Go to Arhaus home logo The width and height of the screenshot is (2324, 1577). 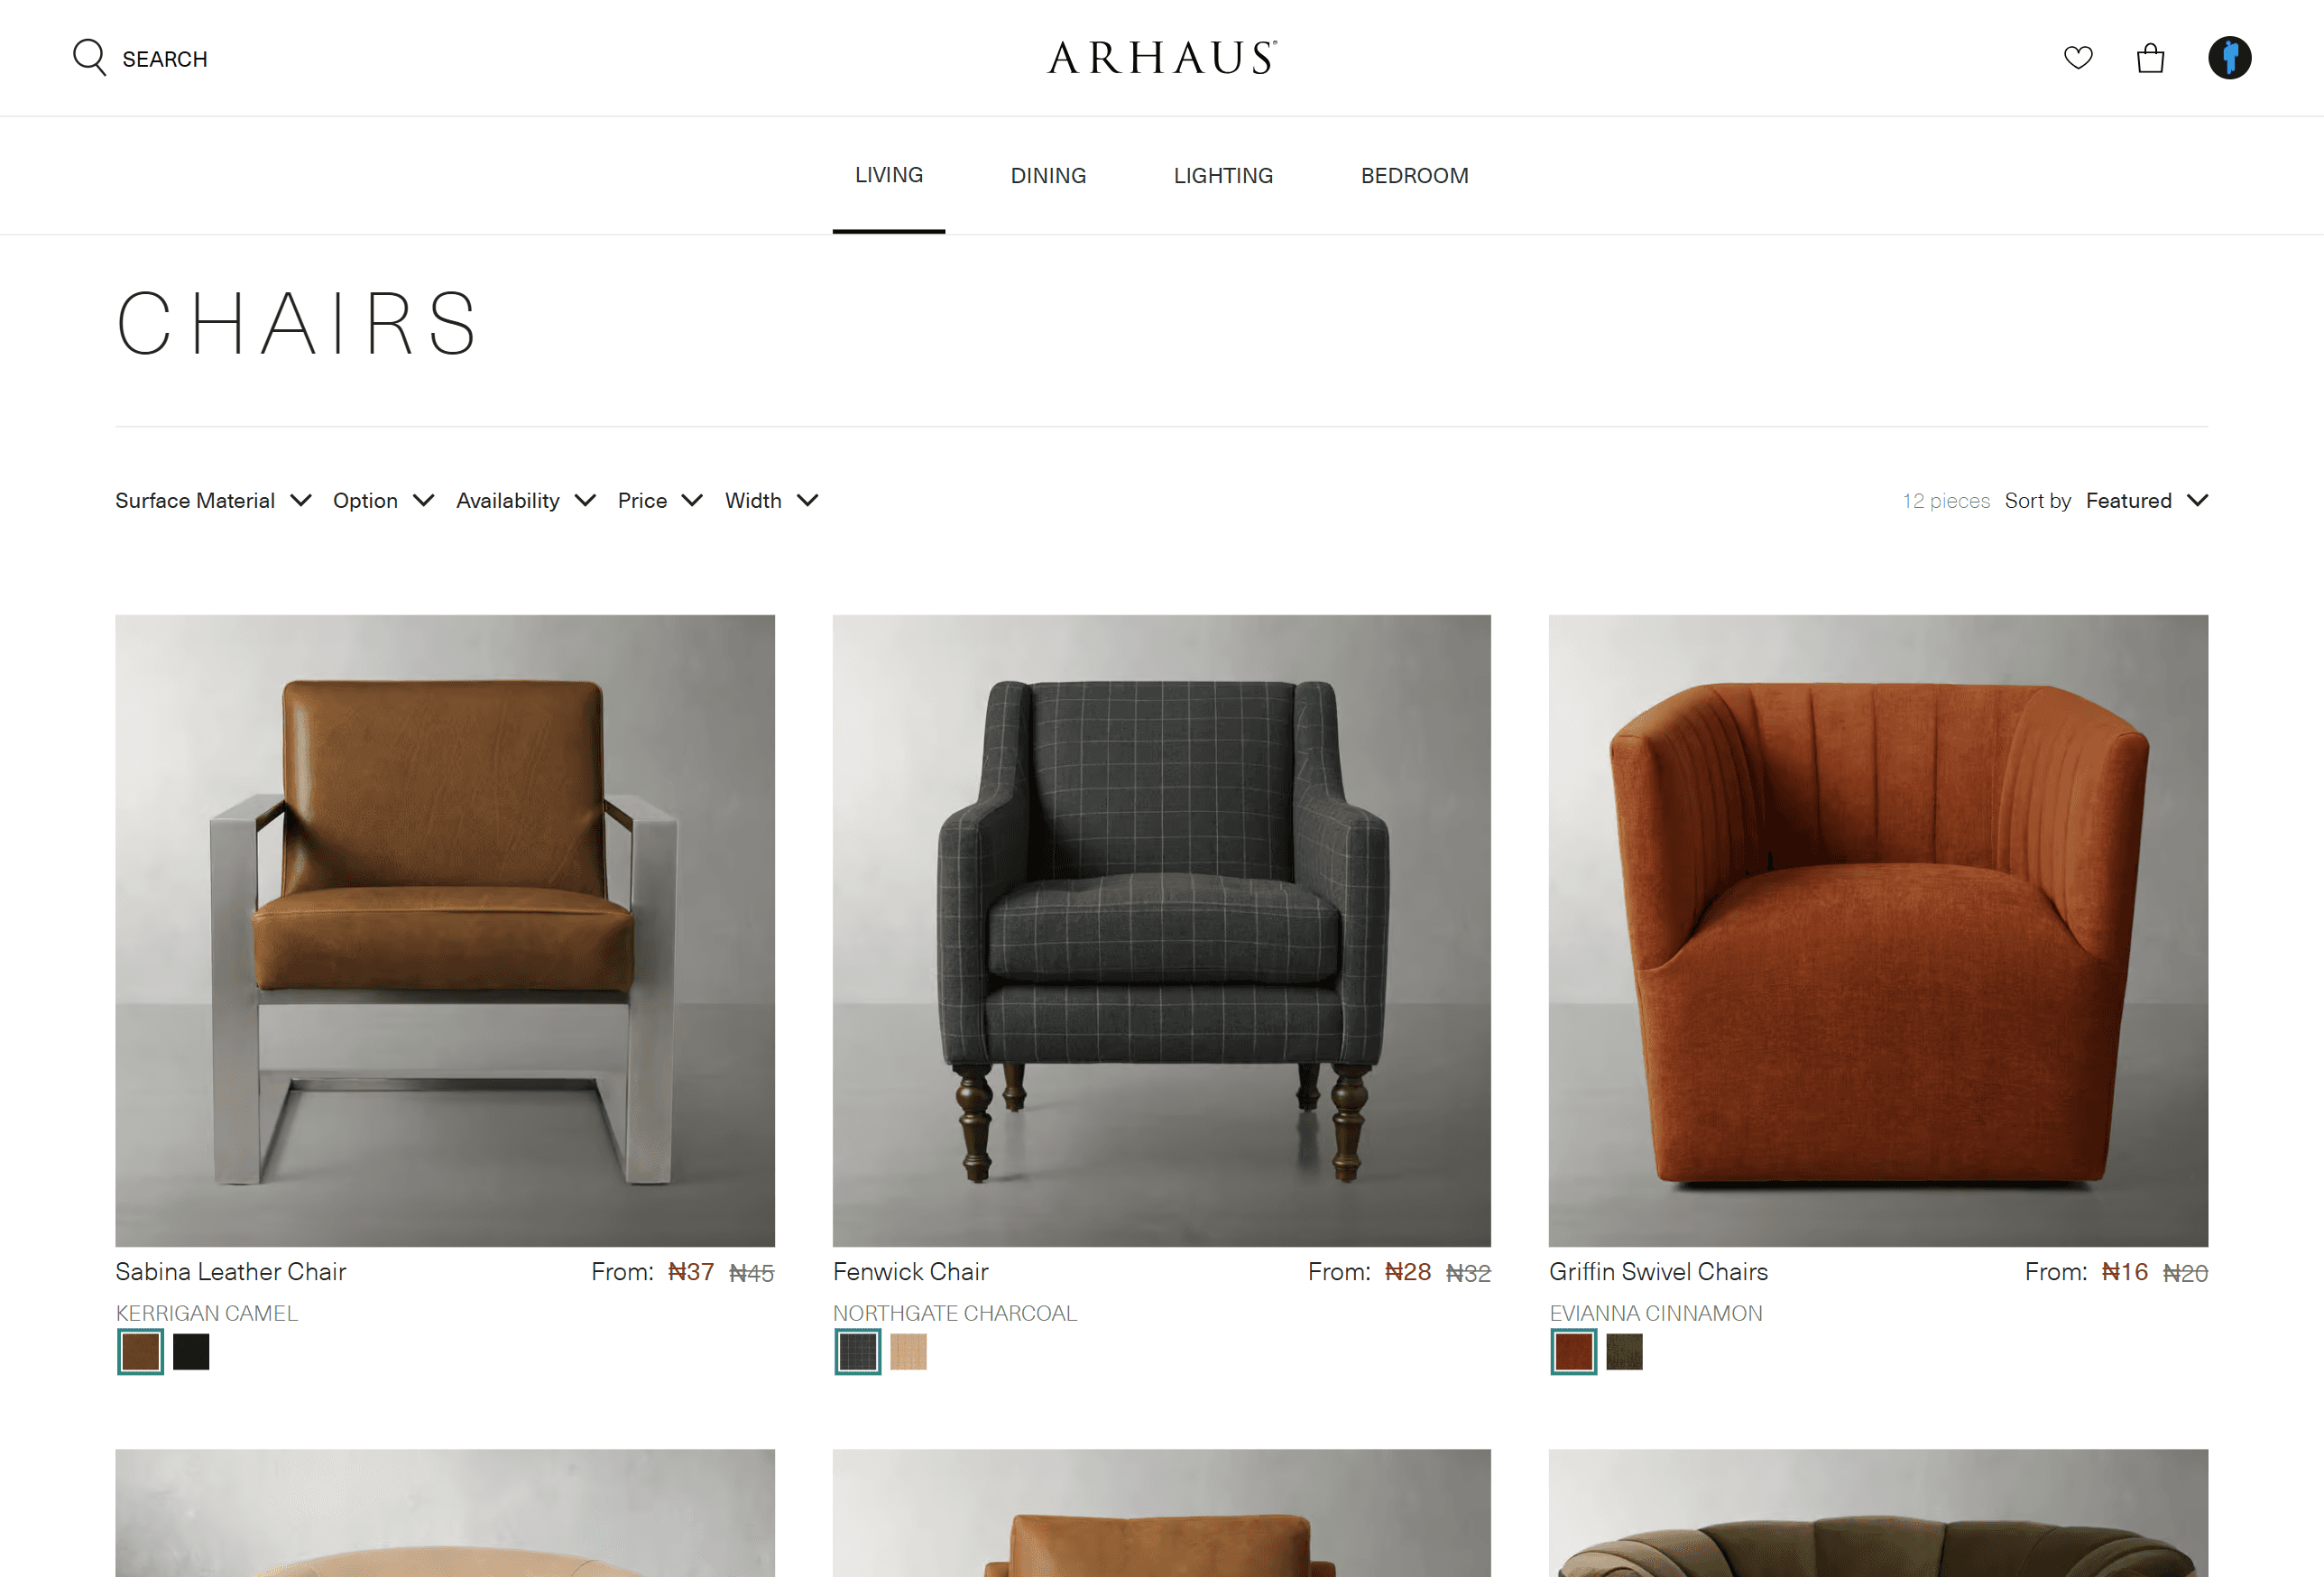pyautogui.click(x=1162, y=58)
